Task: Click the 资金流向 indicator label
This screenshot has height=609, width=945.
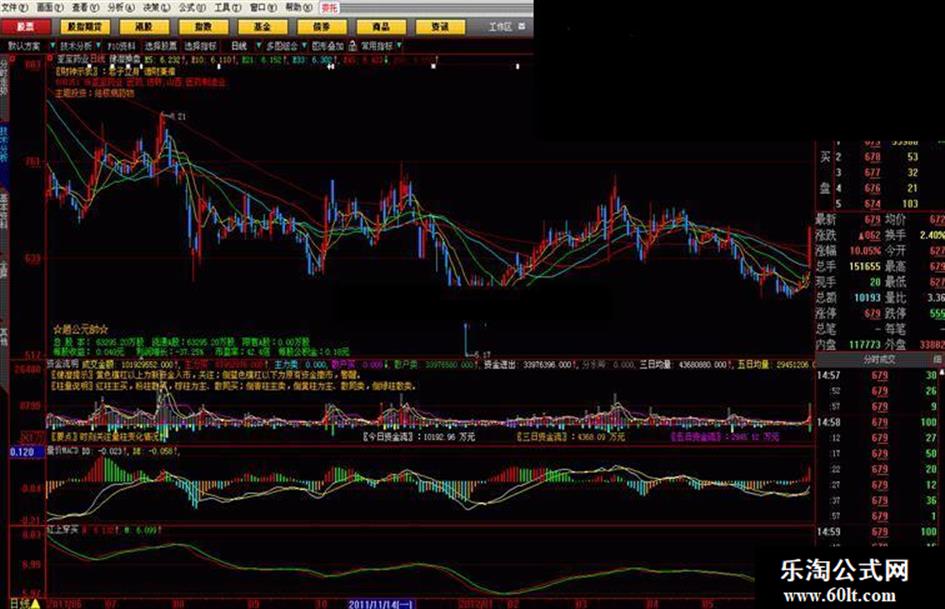Action: pos(63,364)
